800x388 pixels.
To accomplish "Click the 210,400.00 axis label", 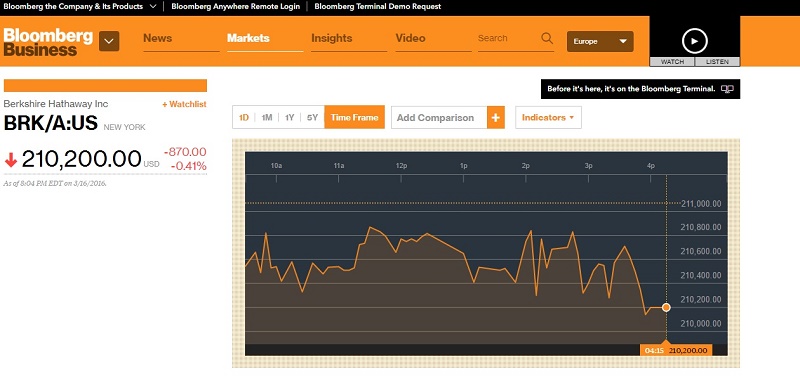I will [701, 275].
